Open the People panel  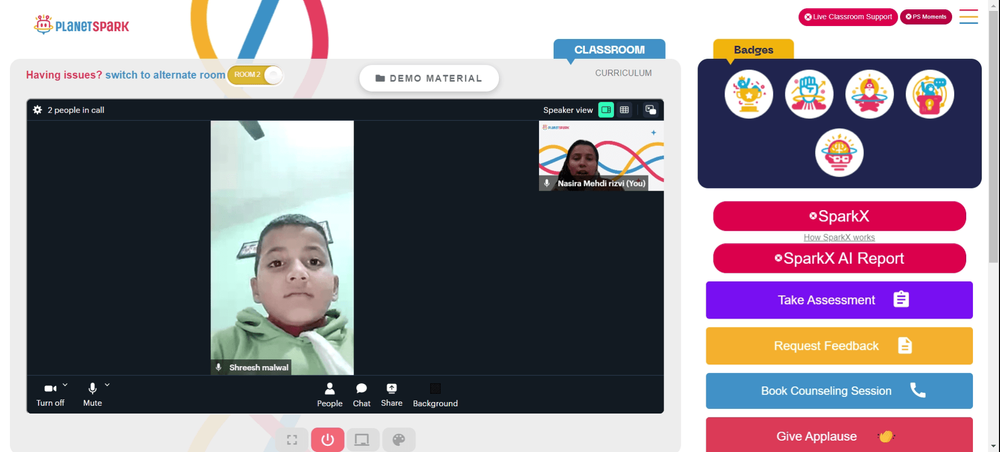(330, 395)
